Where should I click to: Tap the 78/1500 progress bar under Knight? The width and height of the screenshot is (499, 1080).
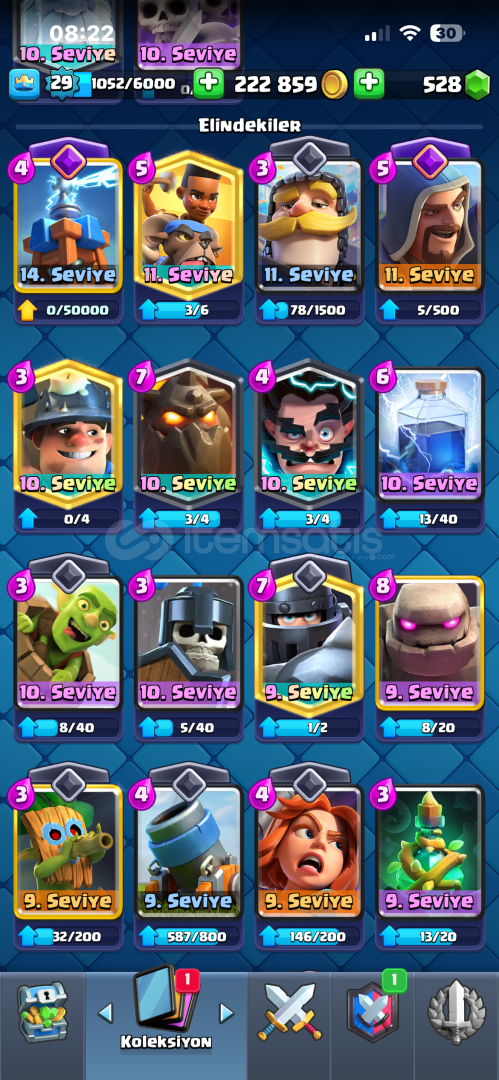tap(309, 311)
